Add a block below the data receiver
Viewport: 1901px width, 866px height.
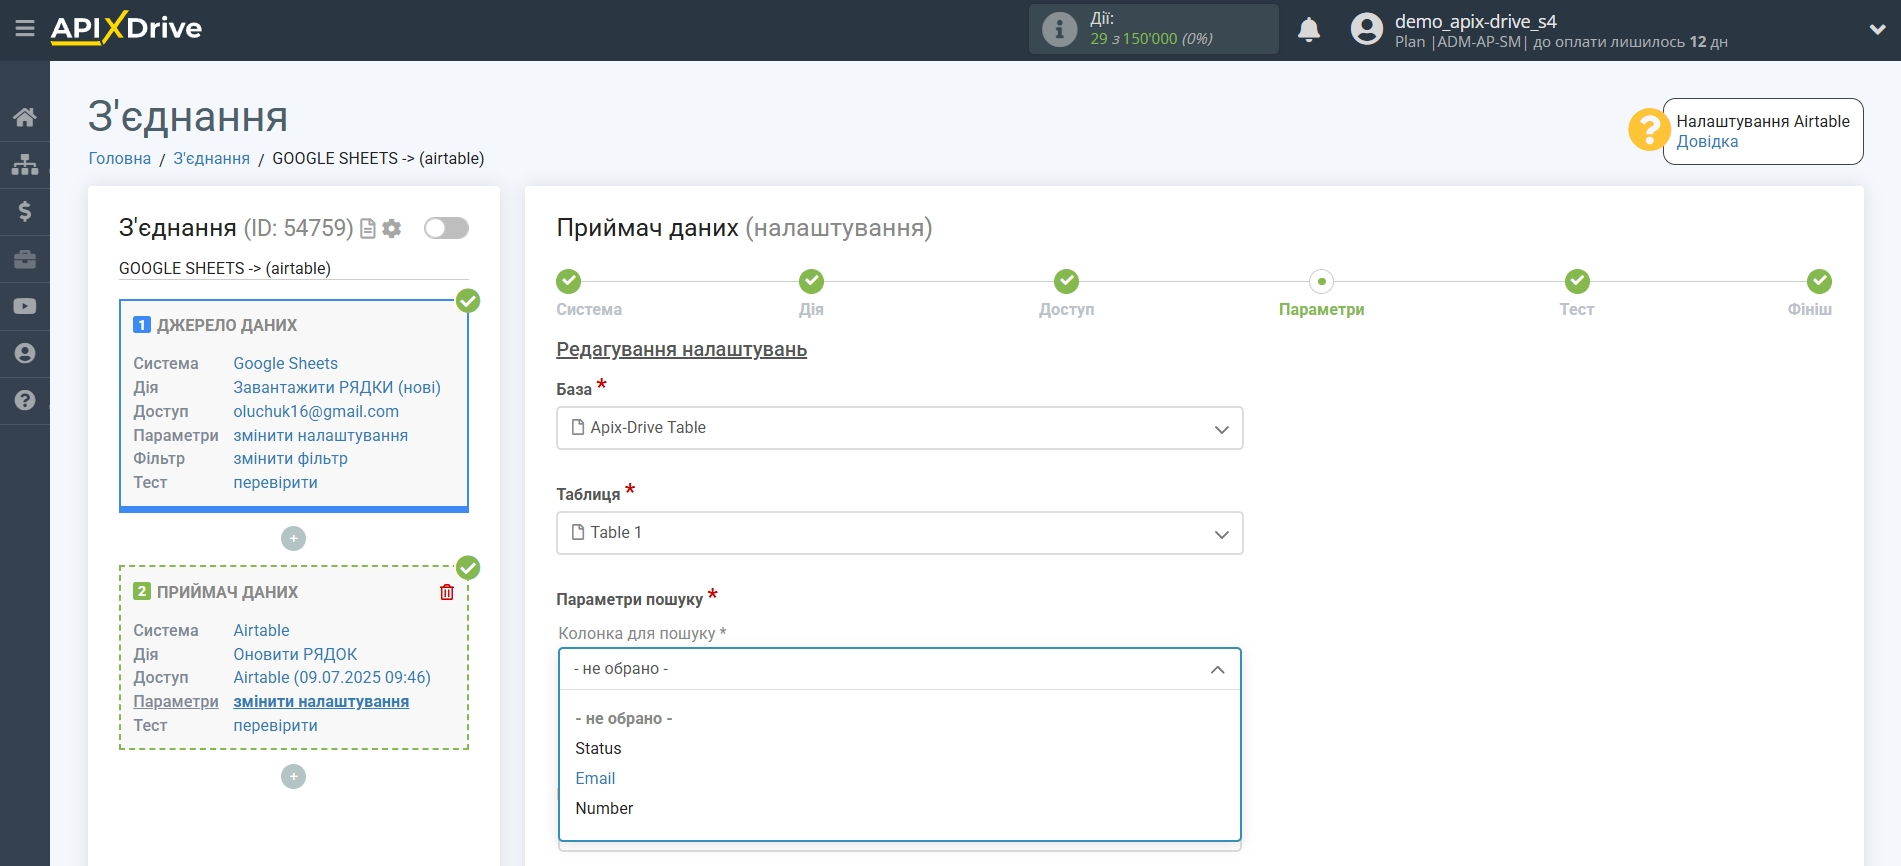click(293, 777)
